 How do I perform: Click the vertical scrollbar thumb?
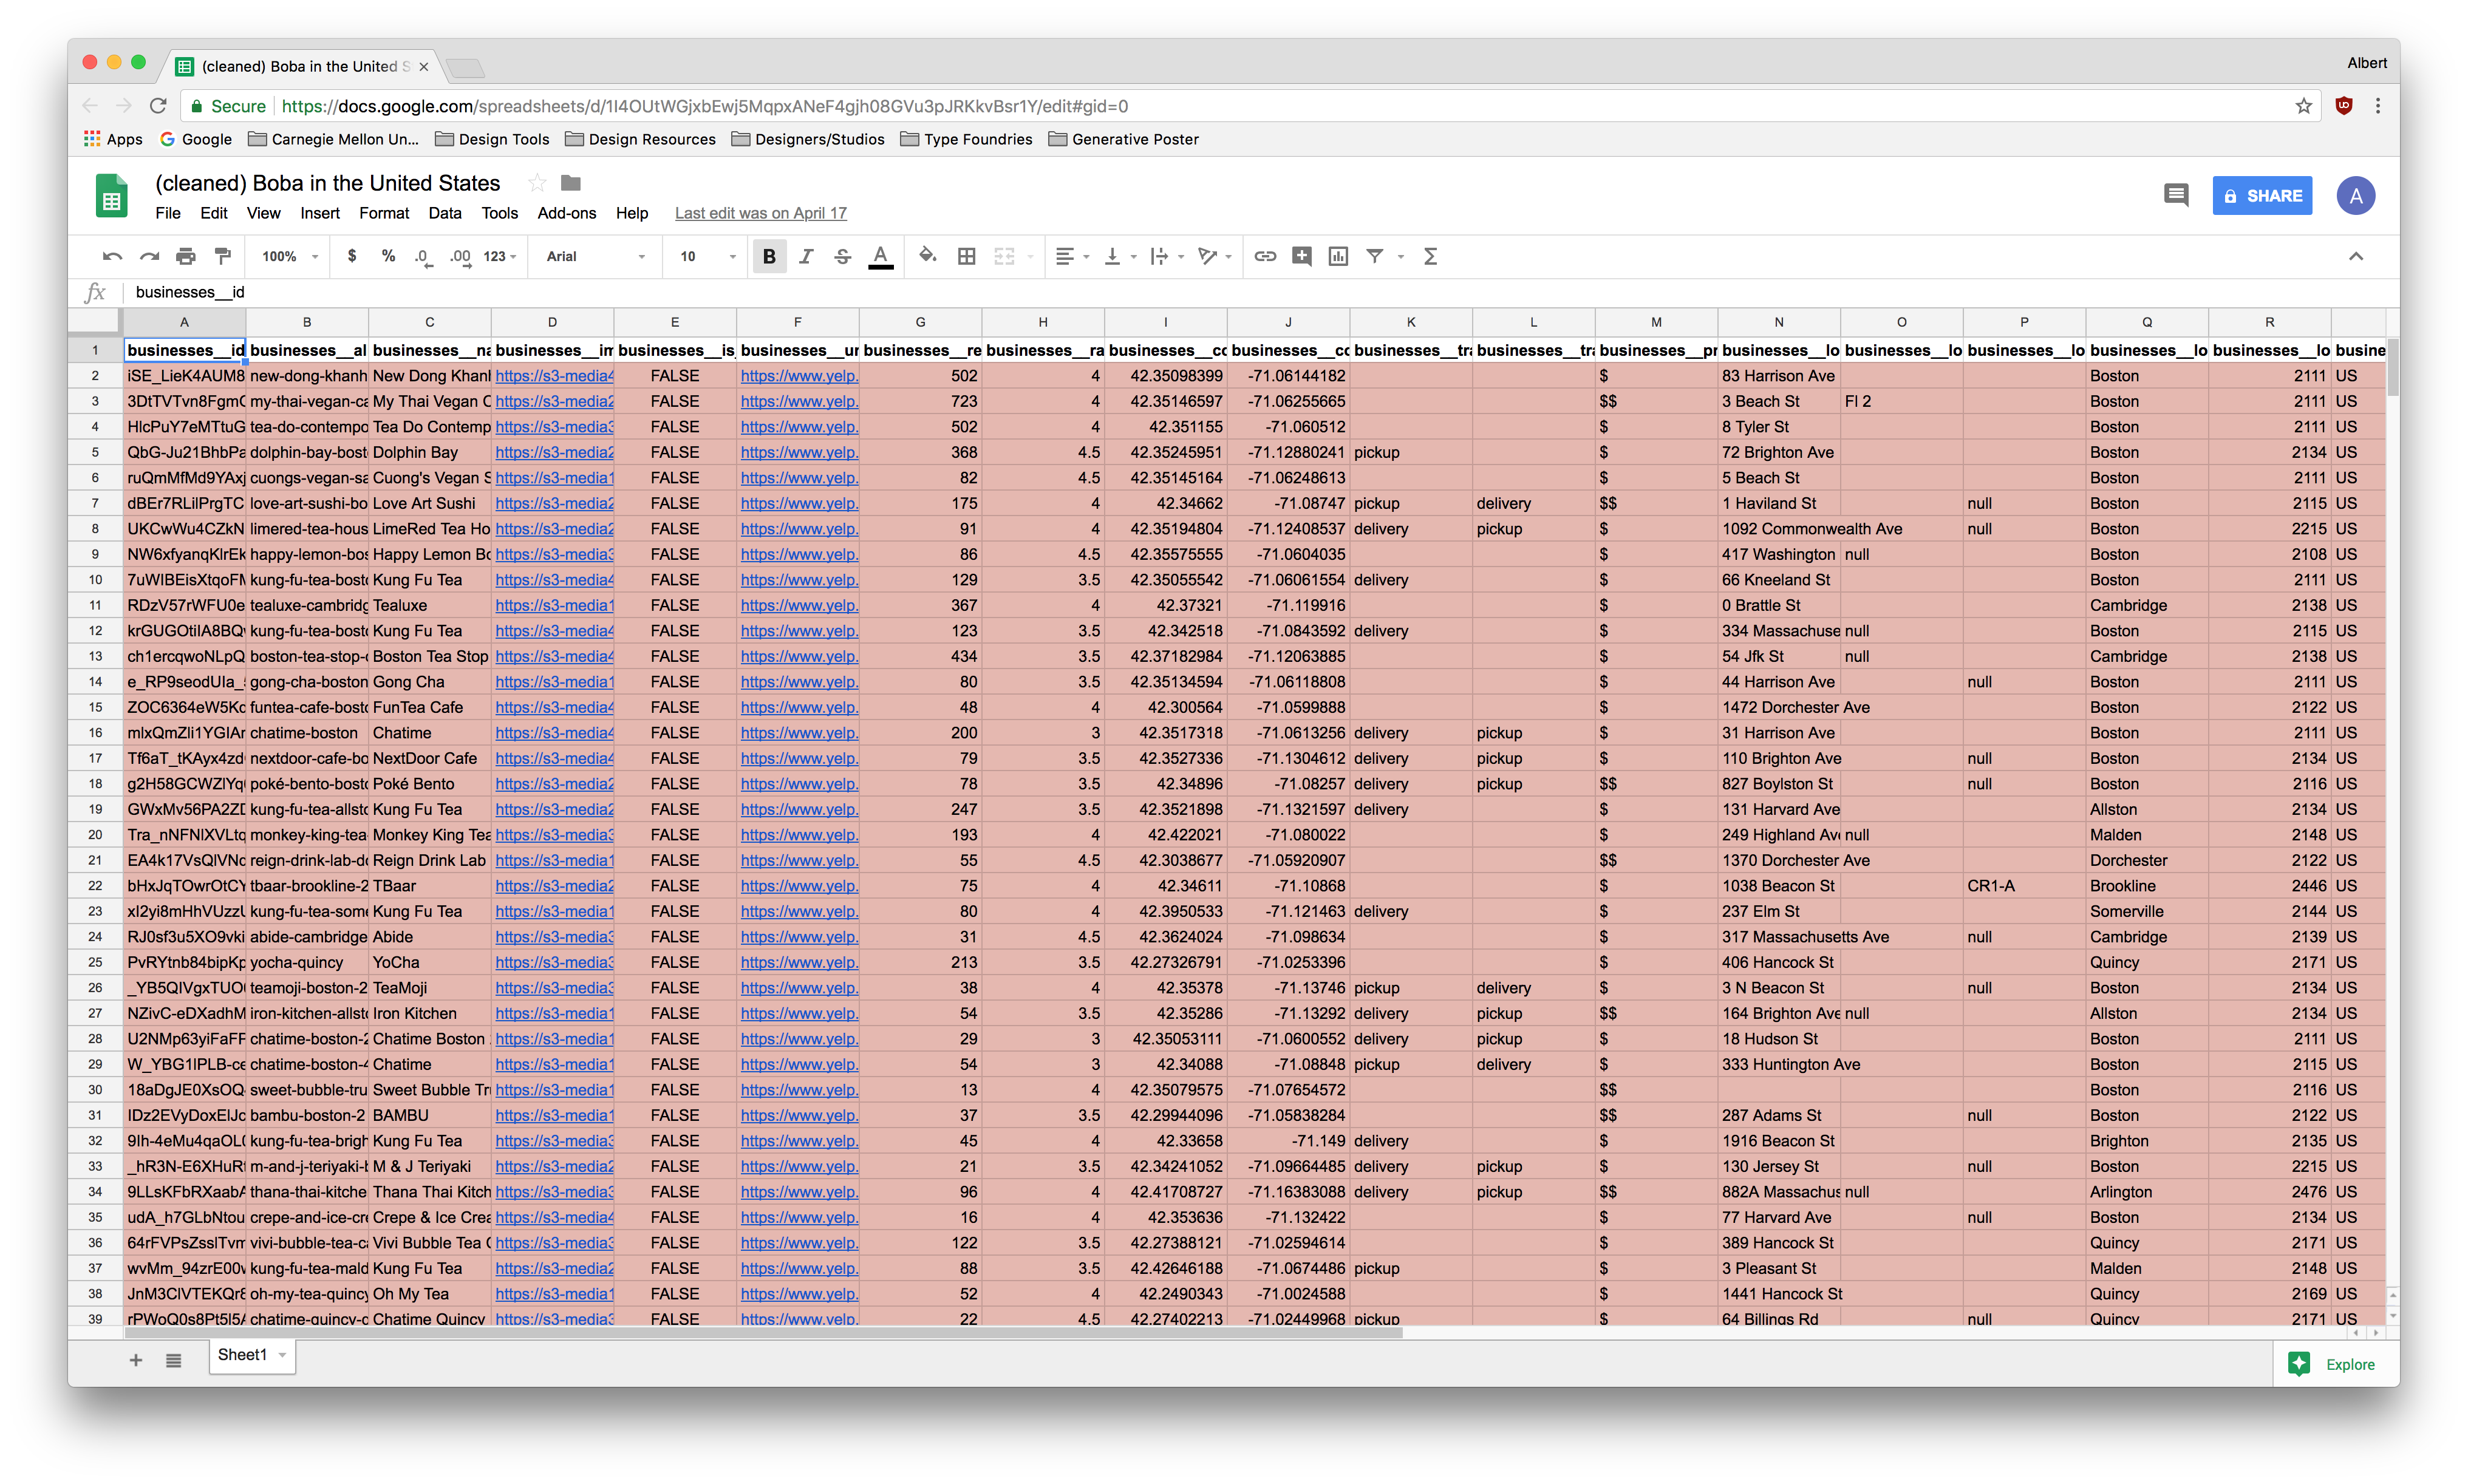pyautogui.click(x=2392, y=366)
